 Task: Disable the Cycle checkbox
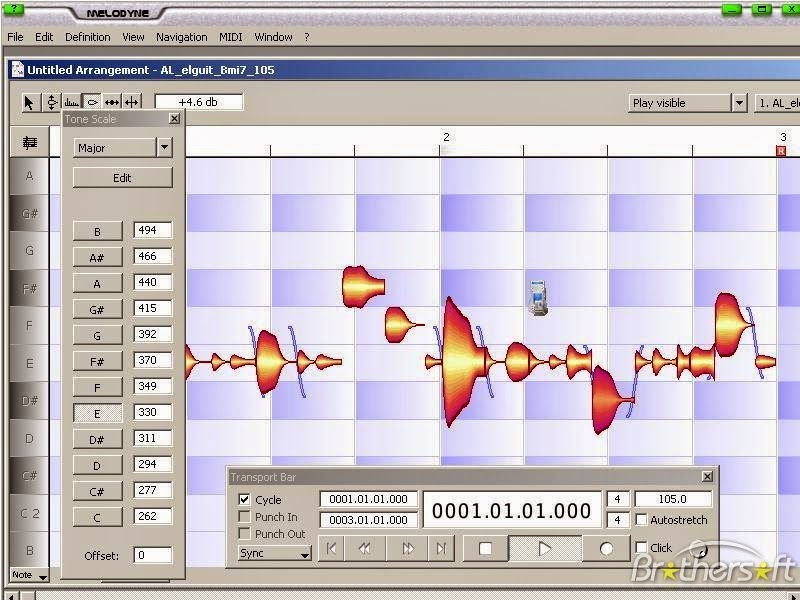[x=244, y=499]
